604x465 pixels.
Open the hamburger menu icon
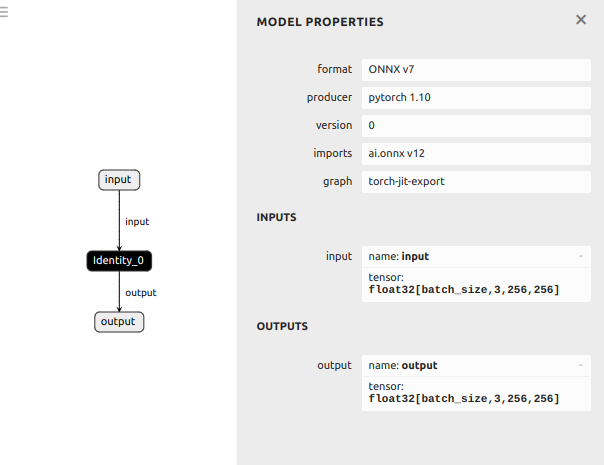(x=3, y=12)
